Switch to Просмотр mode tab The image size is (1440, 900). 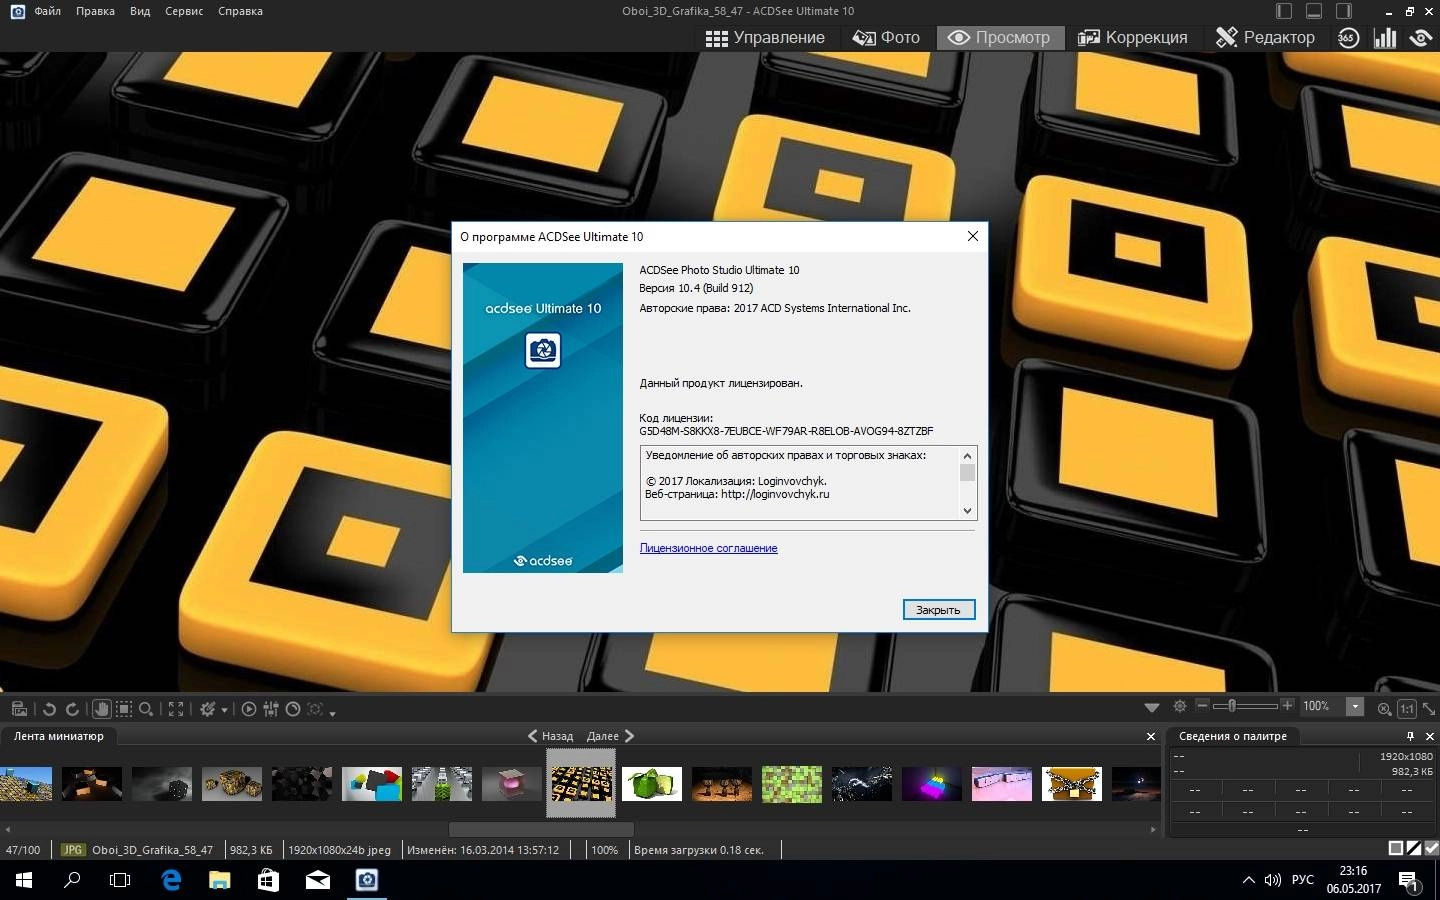tap(999, 38)
